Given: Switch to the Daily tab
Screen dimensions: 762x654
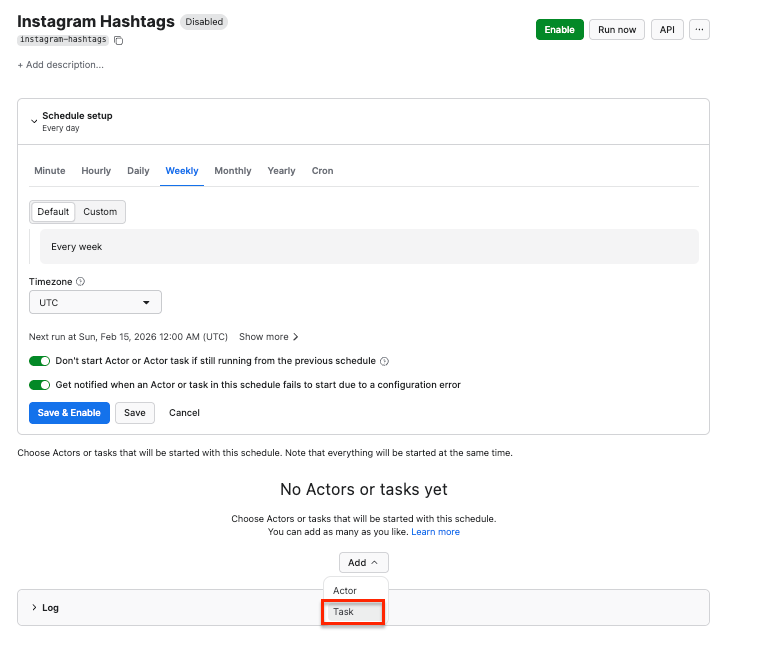Looking at the screenshot, I should point(138,171).
